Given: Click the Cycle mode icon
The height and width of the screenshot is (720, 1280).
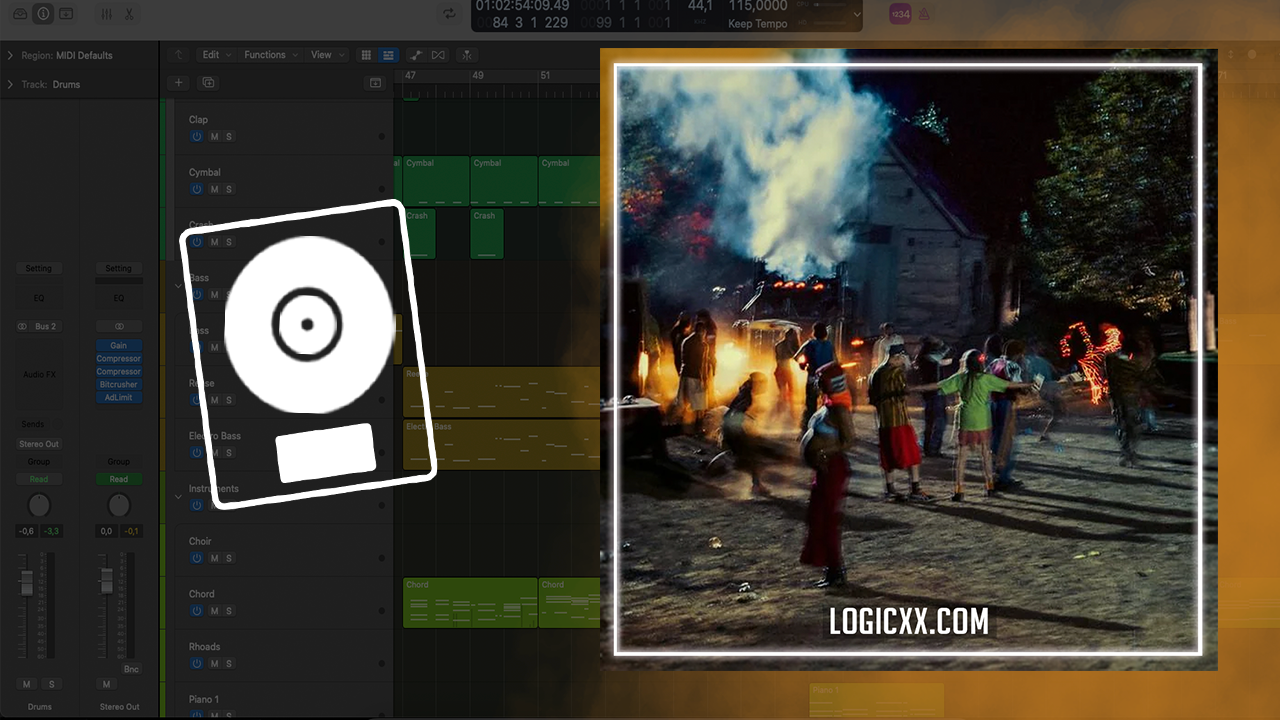Looking at the screenshot, I should click(450, 14).
